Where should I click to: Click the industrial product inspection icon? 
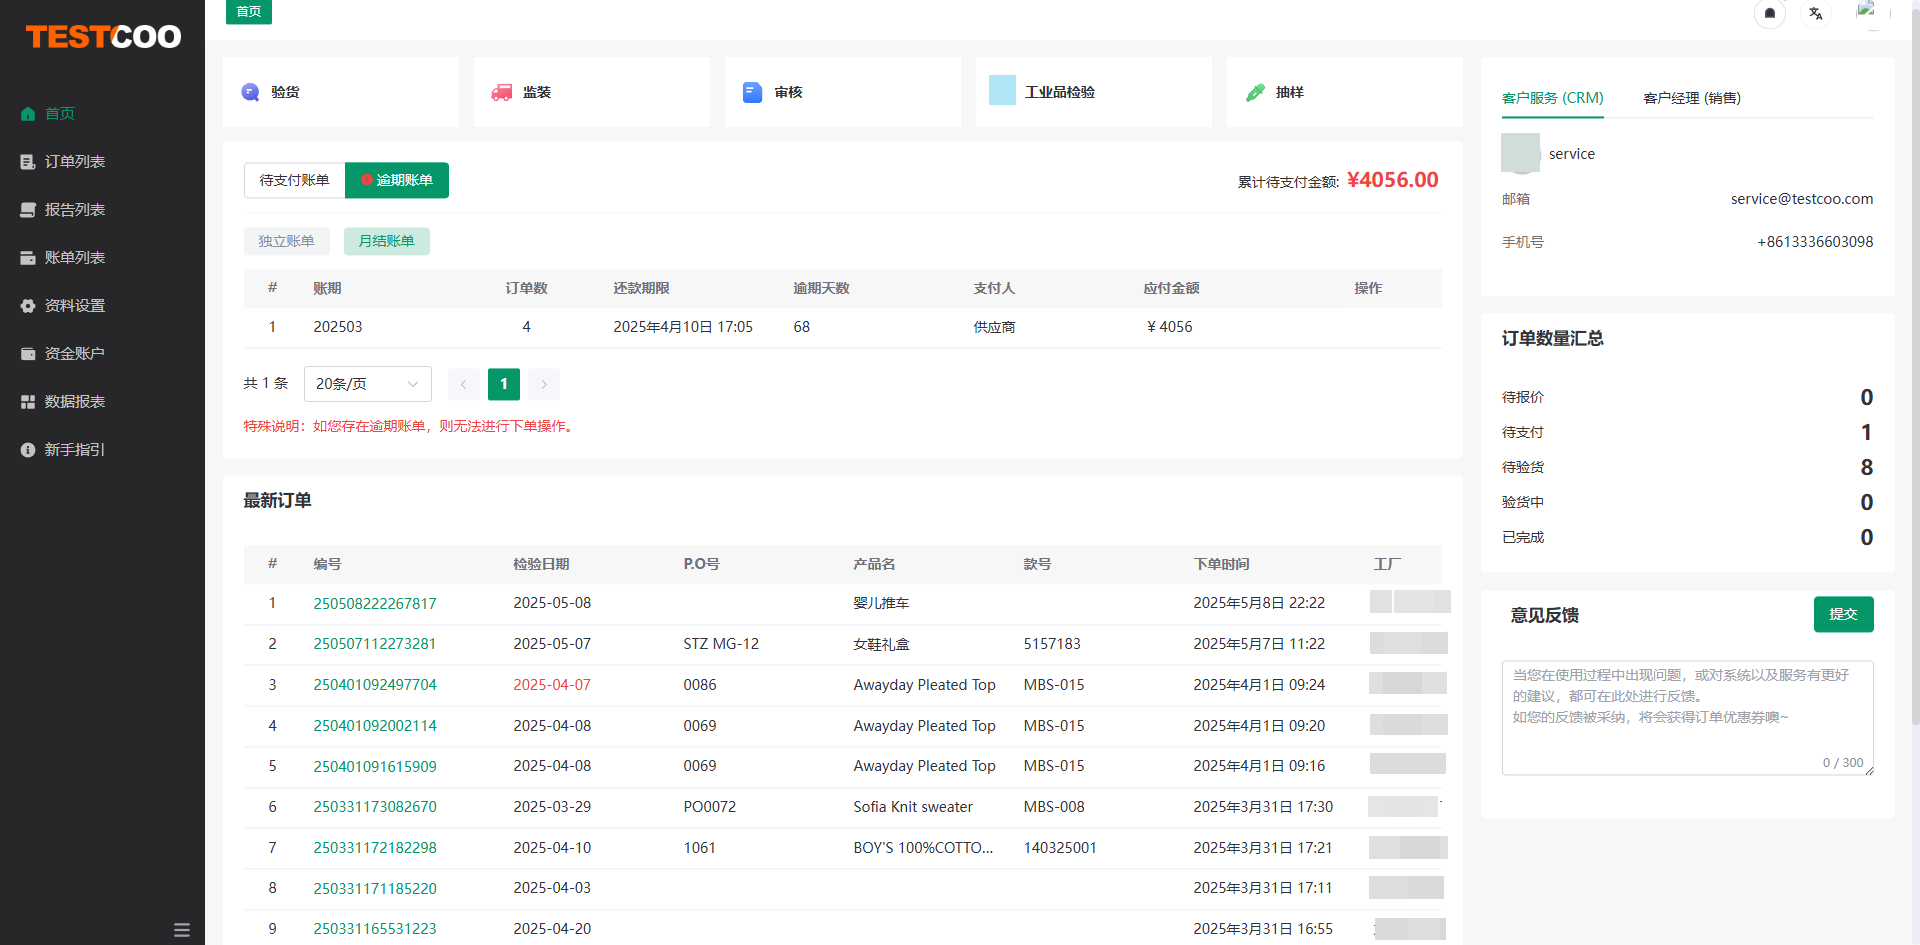pyautogui.click(x=1002, y=91)
